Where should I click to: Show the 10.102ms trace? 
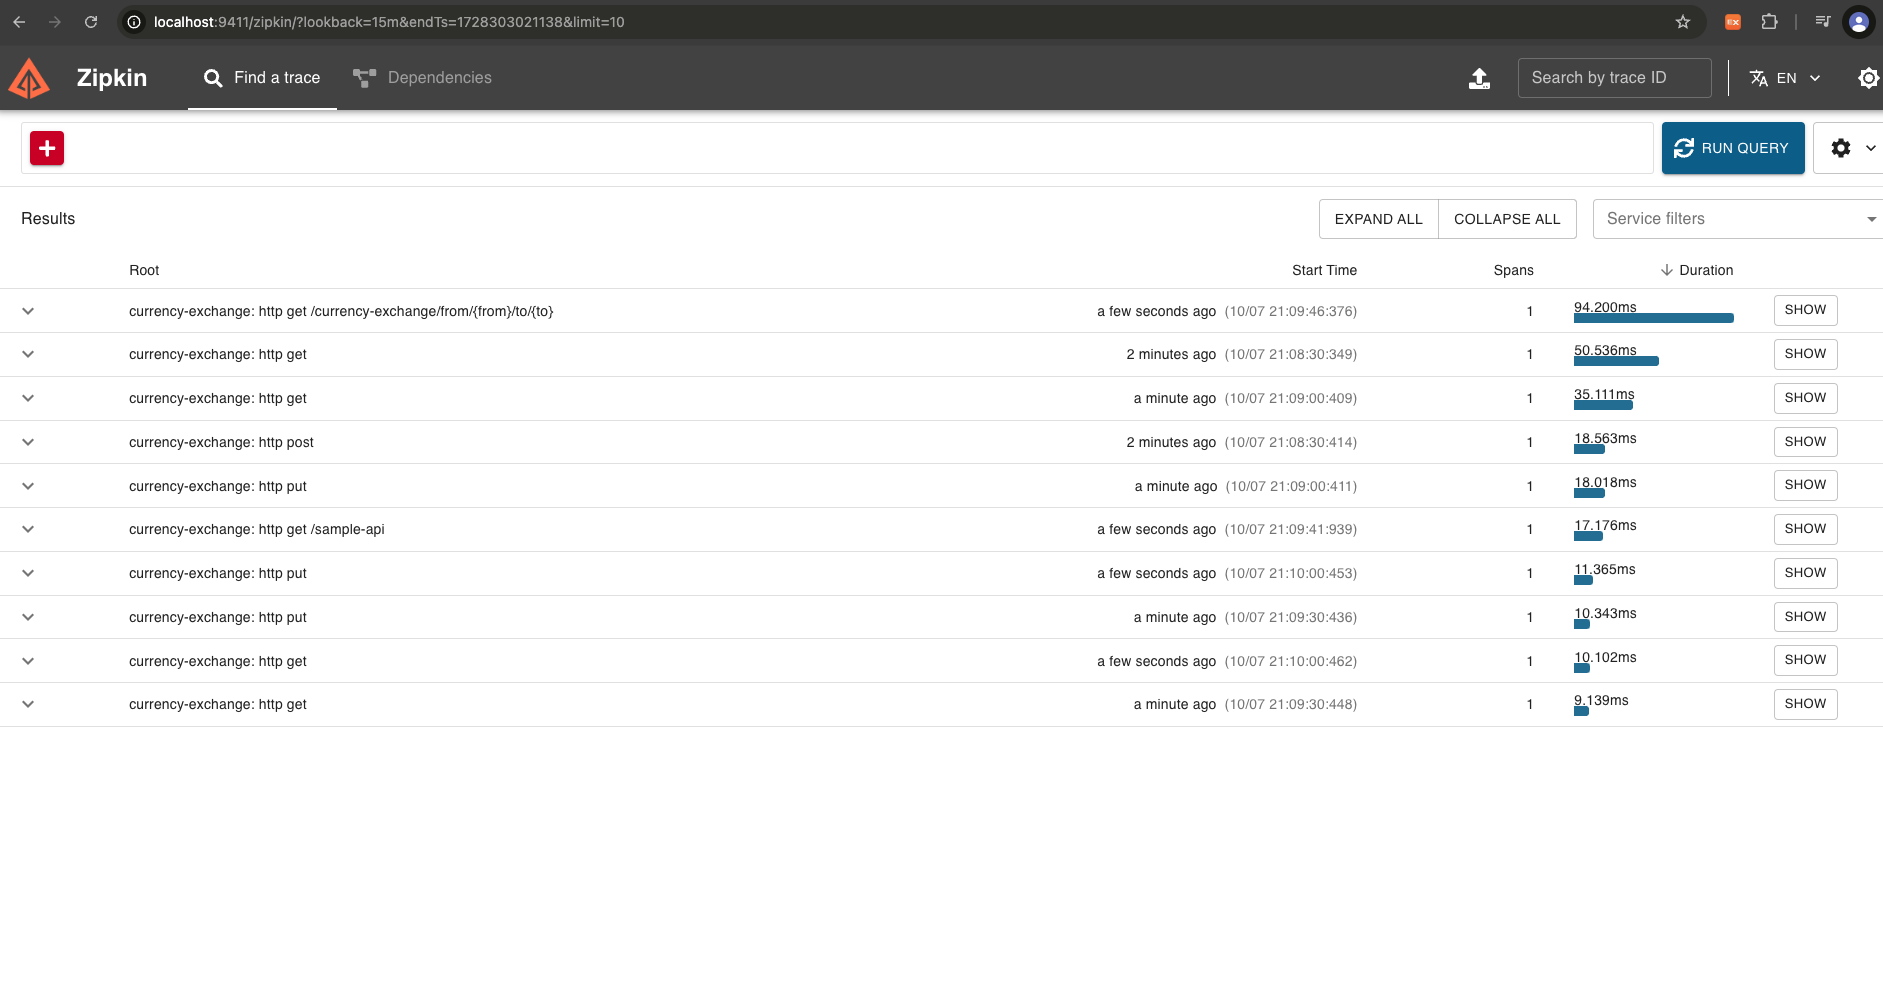[1805, 660]
